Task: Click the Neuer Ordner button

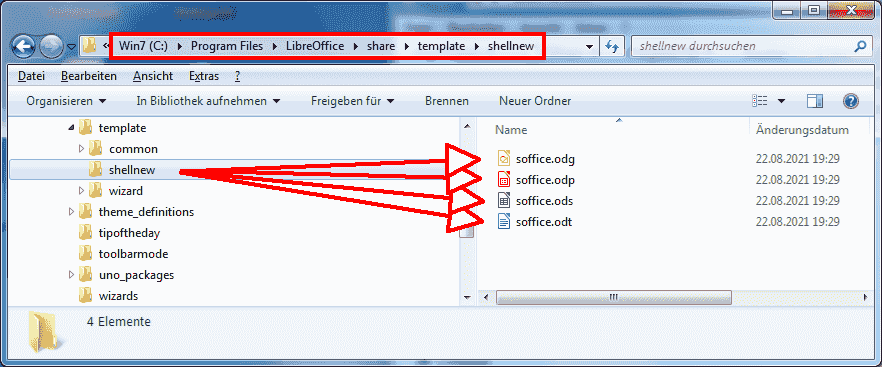Action: point(535,101)
